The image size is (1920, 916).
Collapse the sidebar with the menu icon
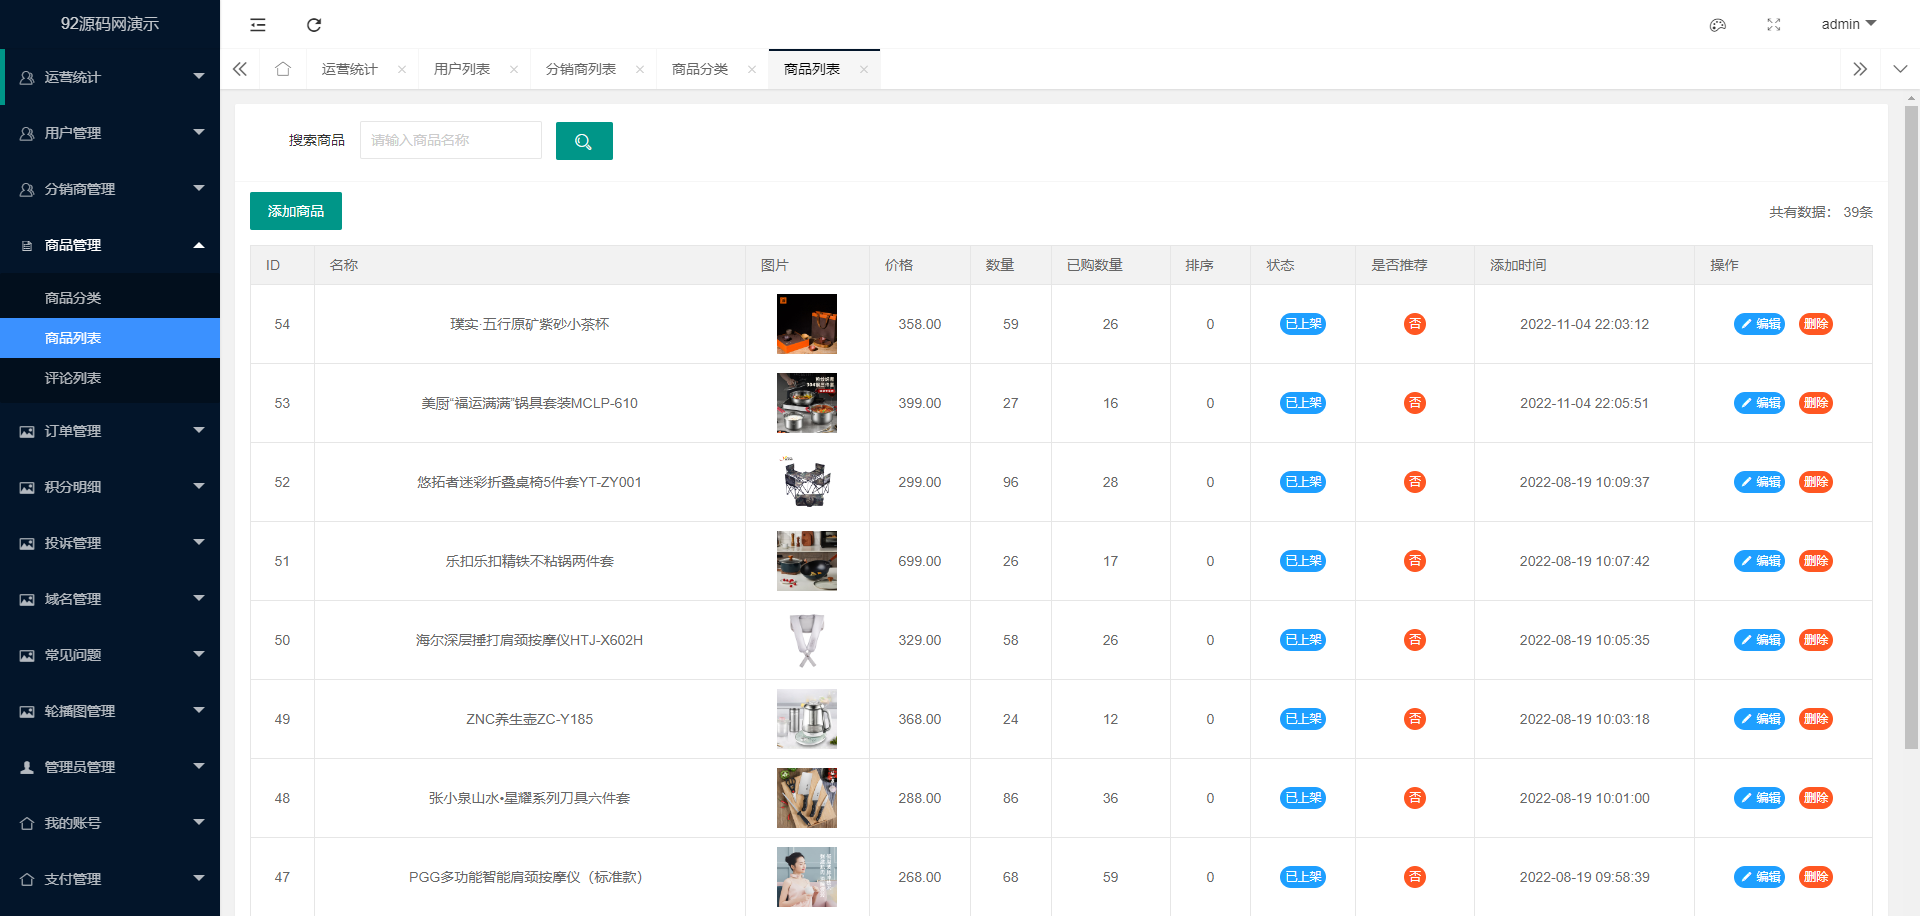(258, 25)
